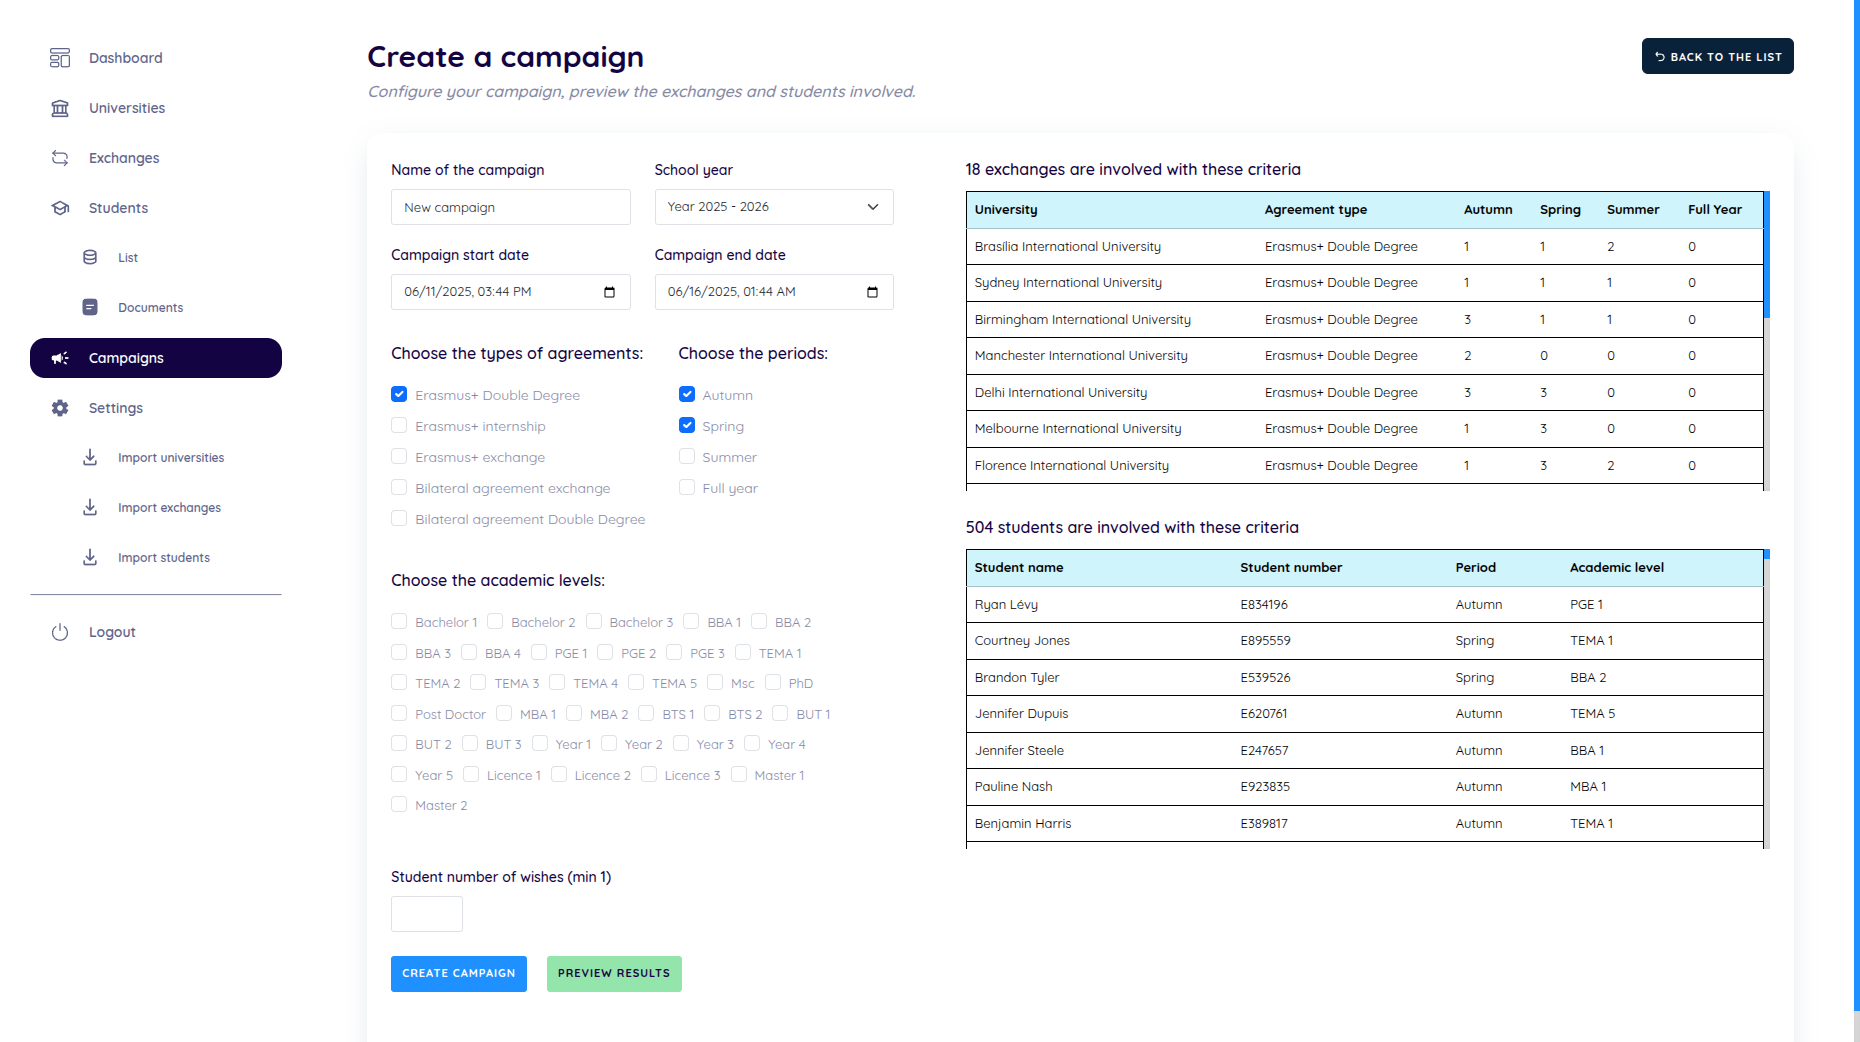Click the Documents file icon
Viewport: 1860px width, 1042px height.
(90, 307)
